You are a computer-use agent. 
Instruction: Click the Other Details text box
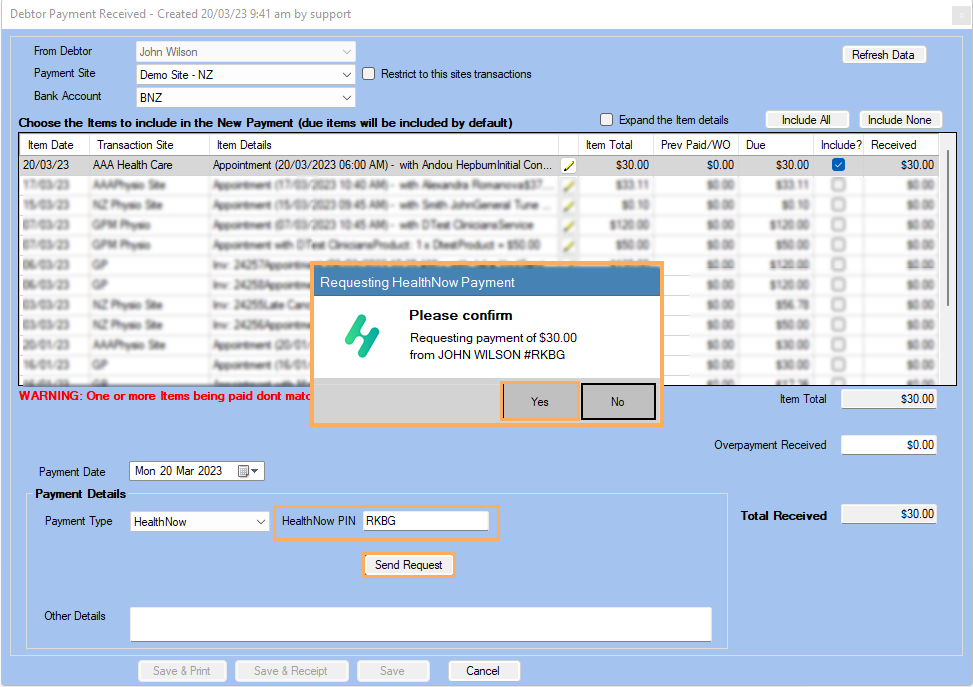[x=421, y=624]
